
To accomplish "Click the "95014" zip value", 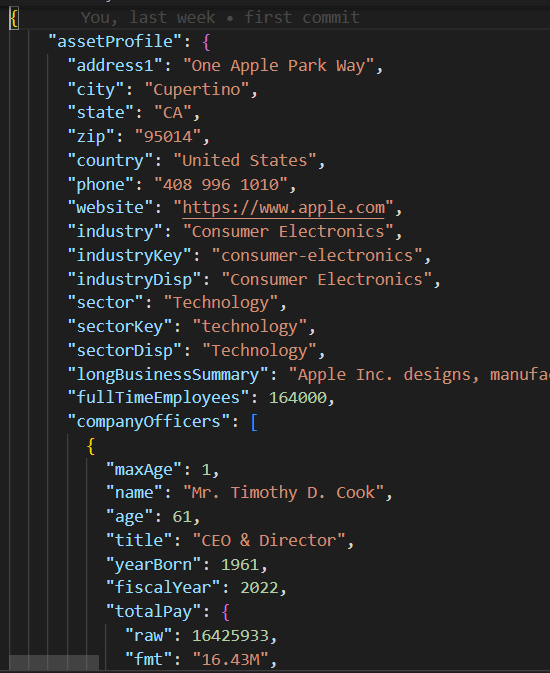I will [x=168, y=137].
